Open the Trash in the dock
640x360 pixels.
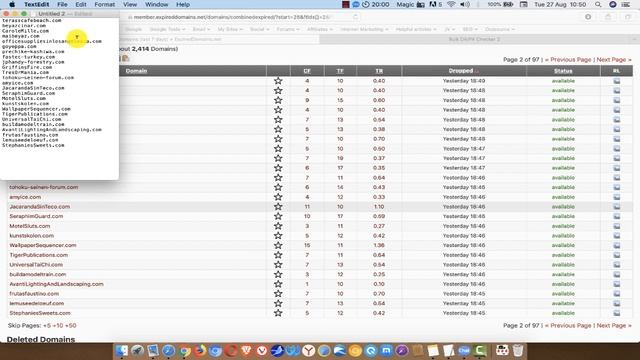518,350
